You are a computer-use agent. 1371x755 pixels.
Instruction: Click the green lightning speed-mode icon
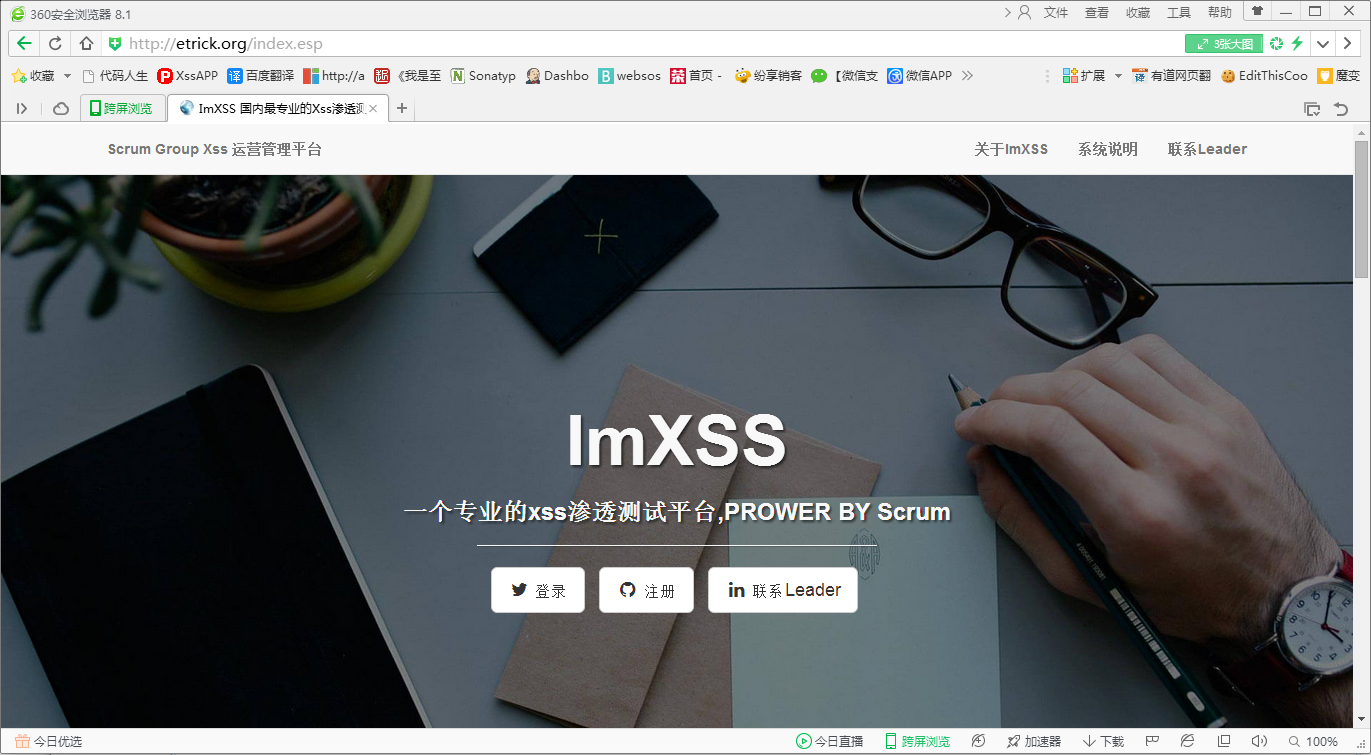[x=1297, y=43]
